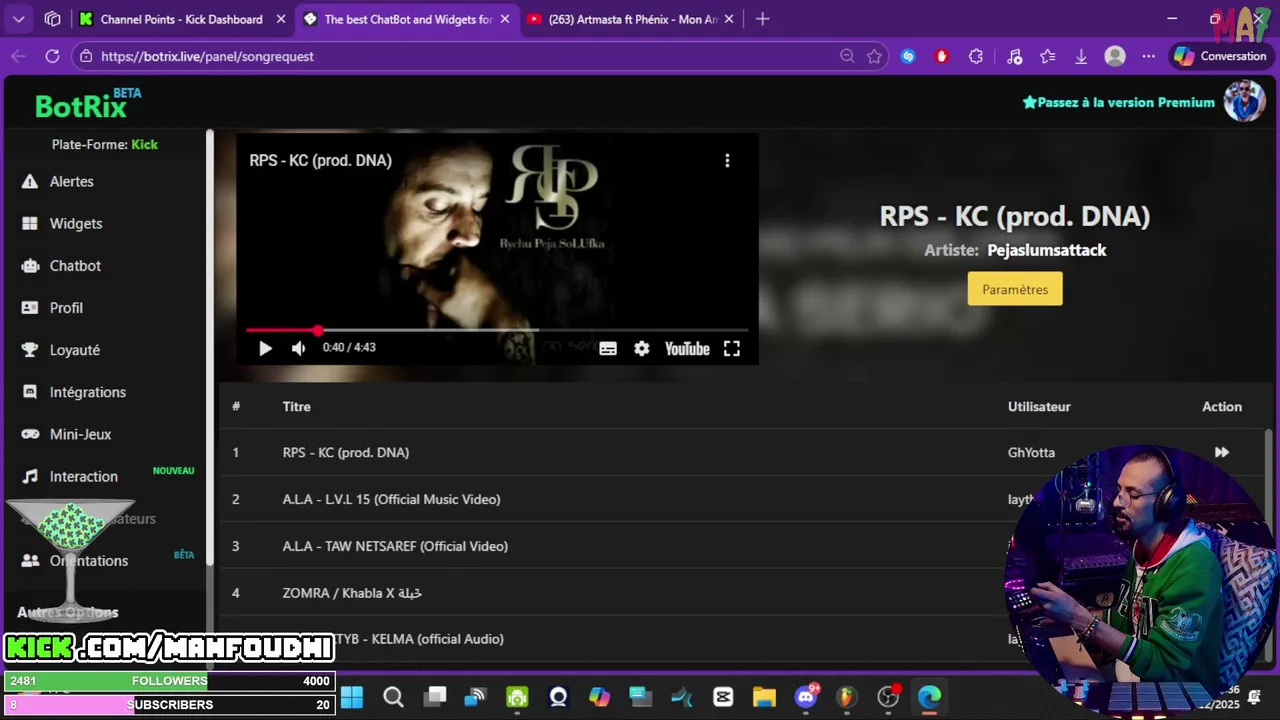The width and height of the screenshot is (1280, 720).
Task: Click the Loyauté trophy icon
Action: pyautogui.click(x=30, y=350)
